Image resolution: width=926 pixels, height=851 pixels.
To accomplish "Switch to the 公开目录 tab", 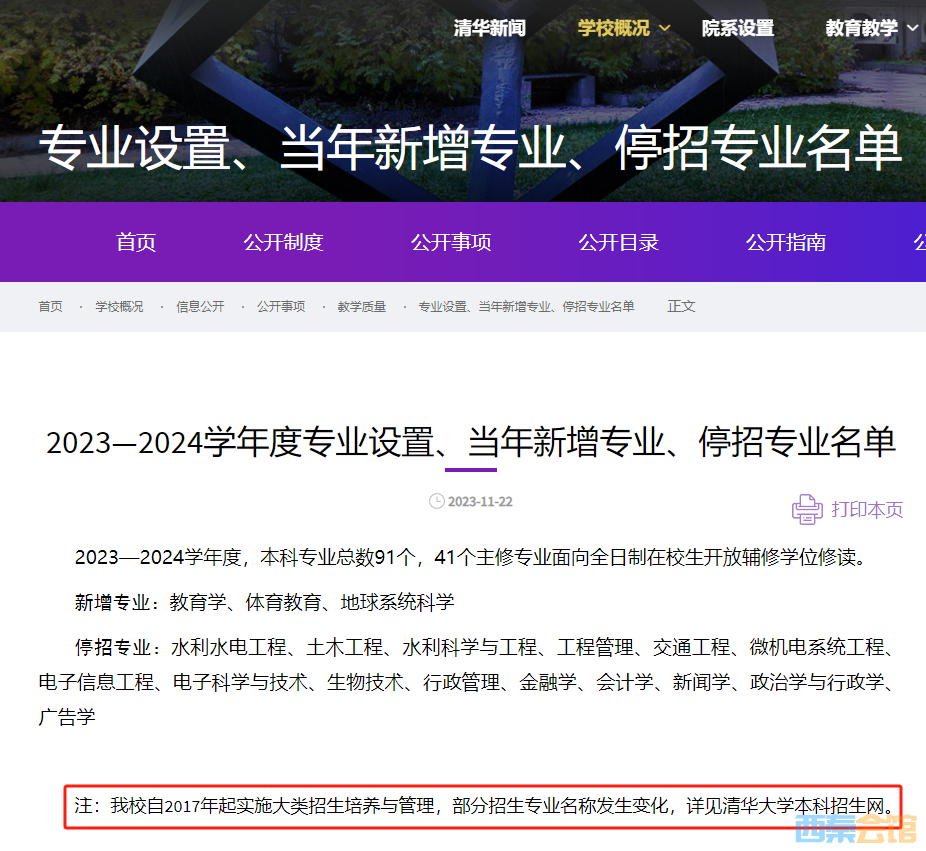I will [618, 242].
